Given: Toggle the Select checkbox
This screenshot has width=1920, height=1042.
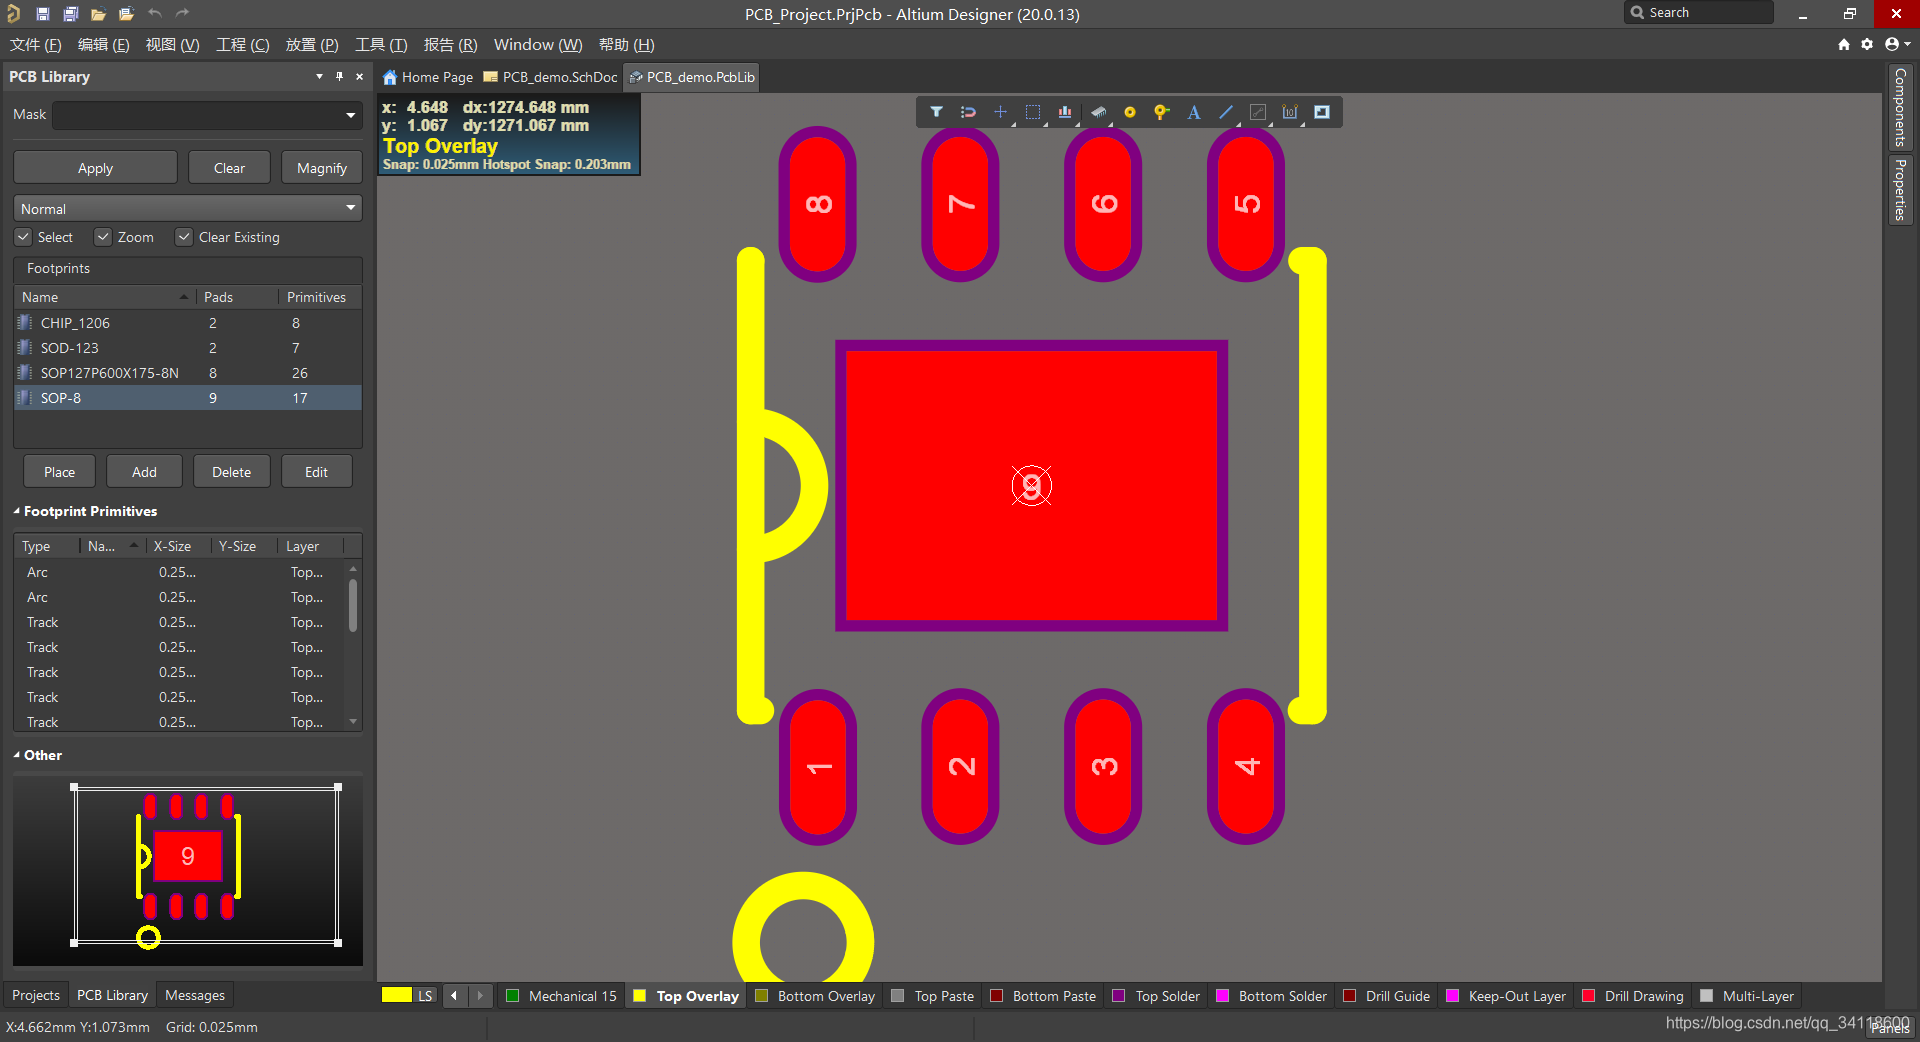Looking at the screenshot, I should pyautogui.click(x=23, y=237).
